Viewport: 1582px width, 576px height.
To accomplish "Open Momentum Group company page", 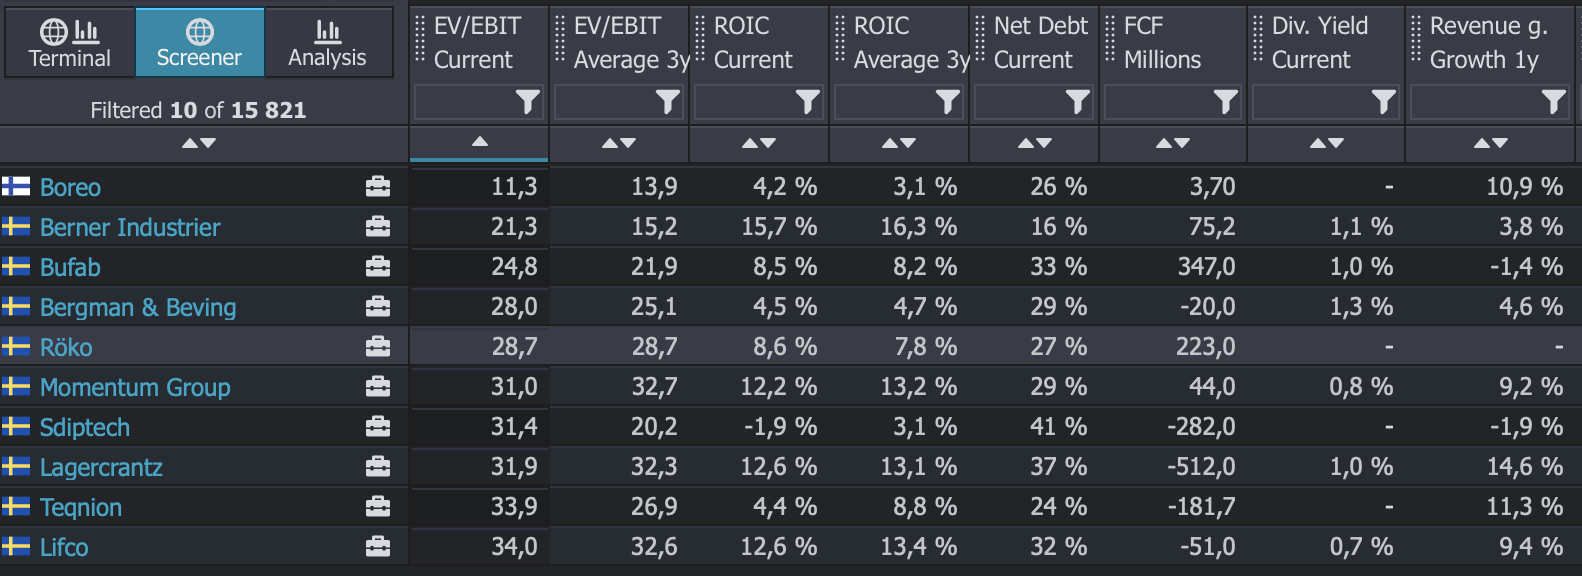I will (x=135, y=387).
